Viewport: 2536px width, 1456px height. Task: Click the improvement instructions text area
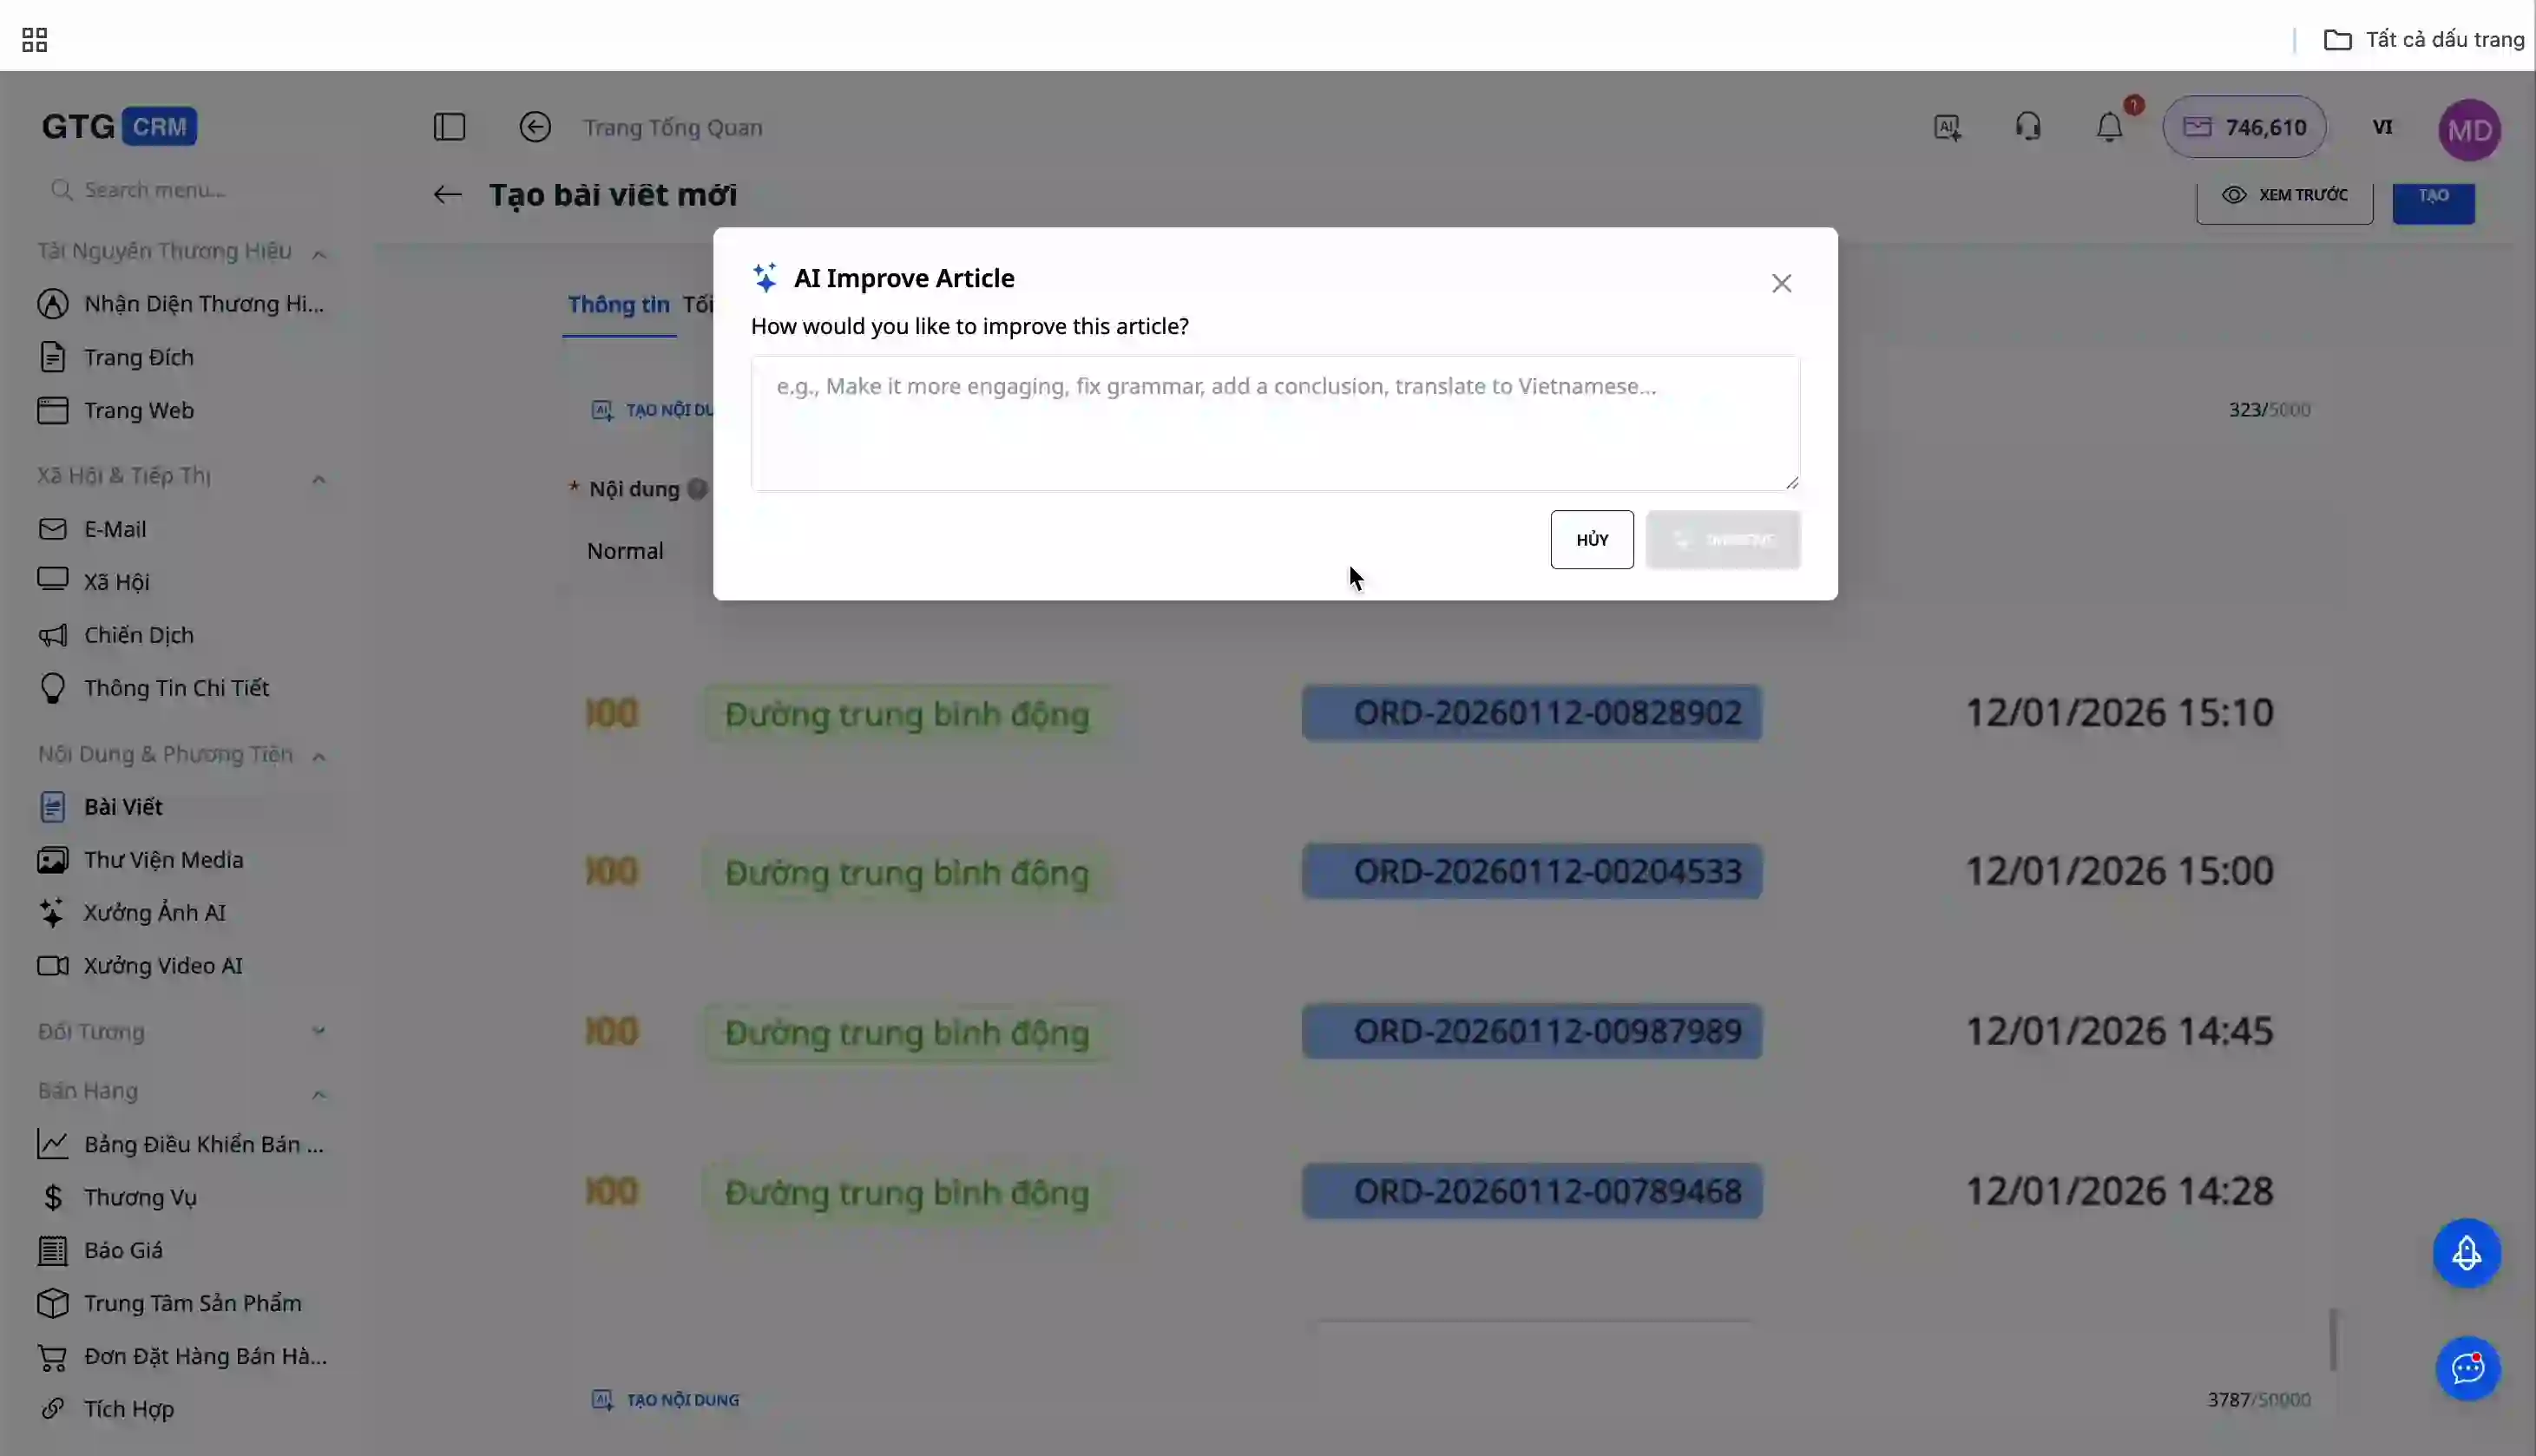(1274, 423)
